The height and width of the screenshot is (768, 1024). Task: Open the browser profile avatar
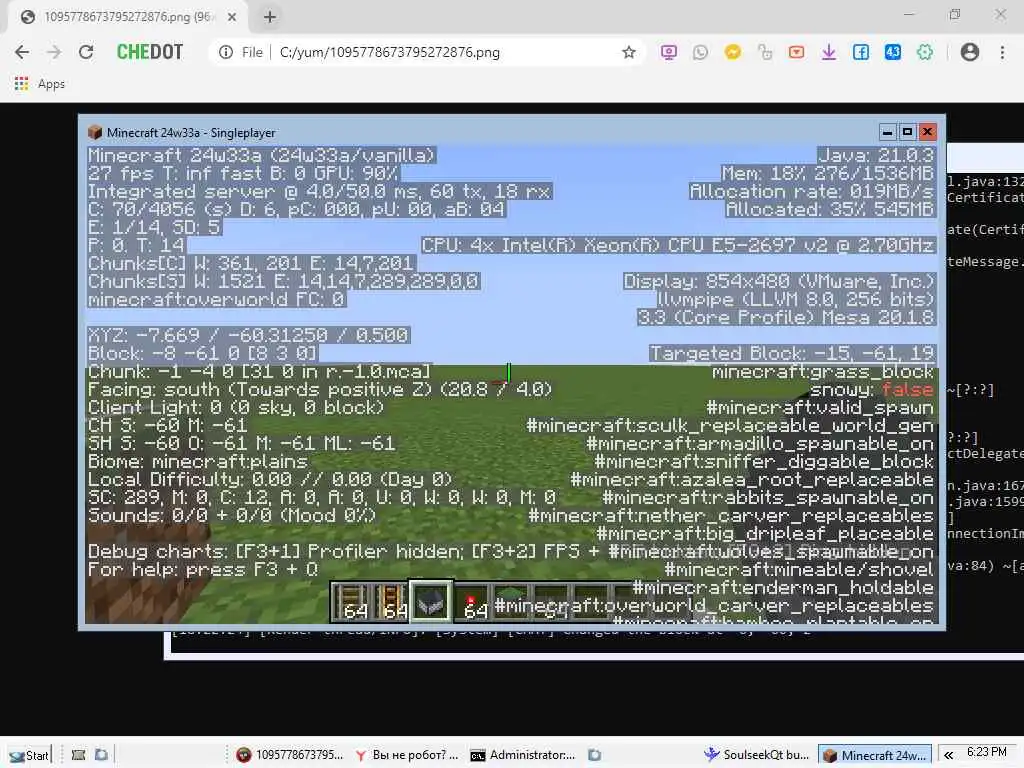pyautogui.click(x=970, y=52)
